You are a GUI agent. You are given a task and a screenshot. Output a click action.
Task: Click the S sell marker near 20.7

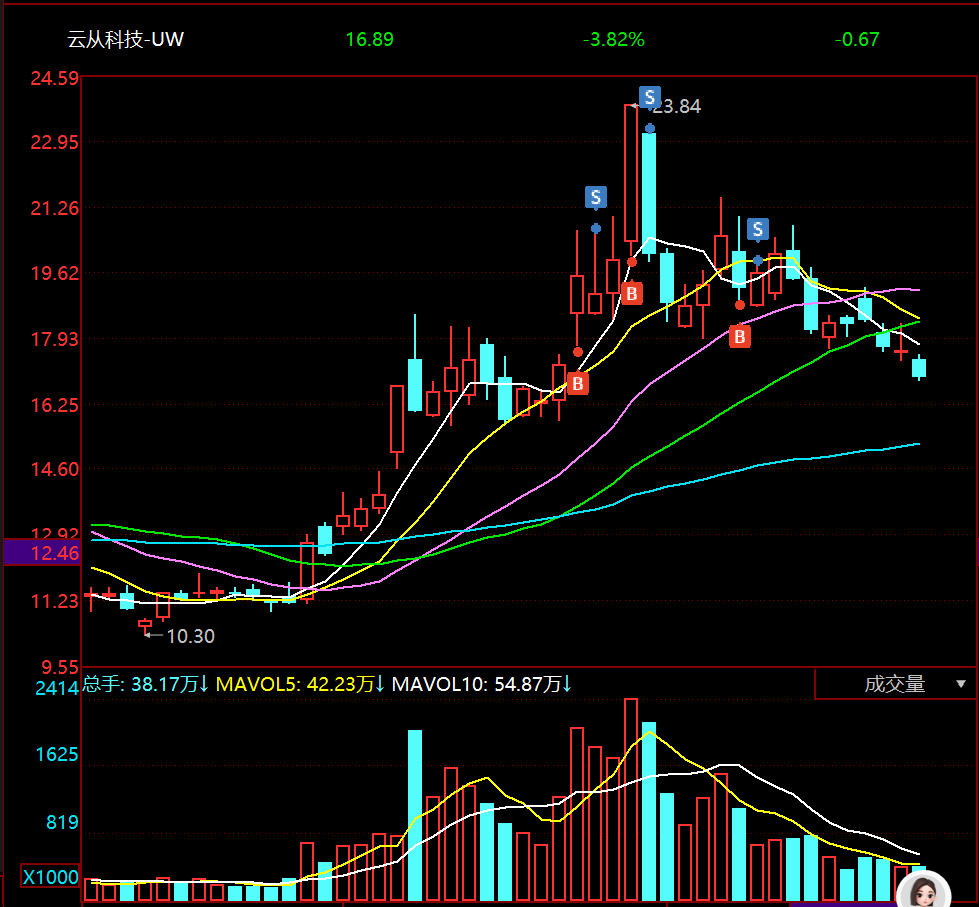click(x=757, y=229)
